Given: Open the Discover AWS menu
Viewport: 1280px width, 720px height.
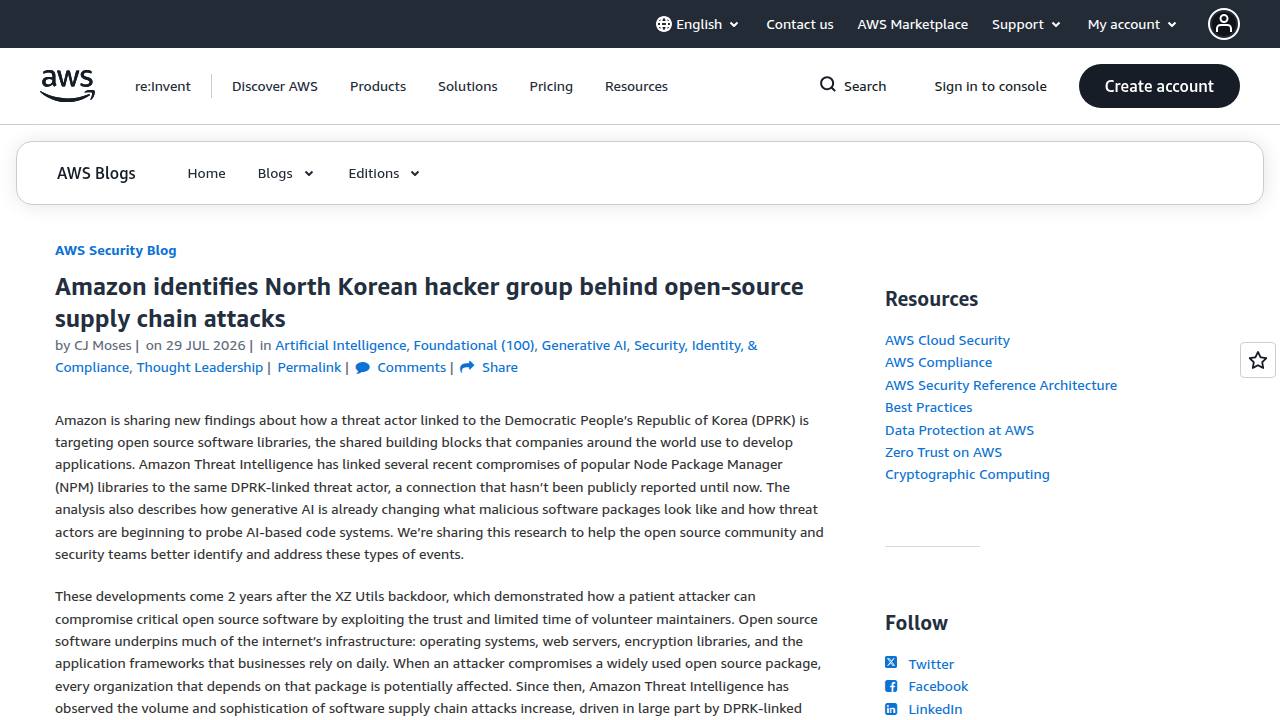Looking at the screenshot, I should (275, 86).
